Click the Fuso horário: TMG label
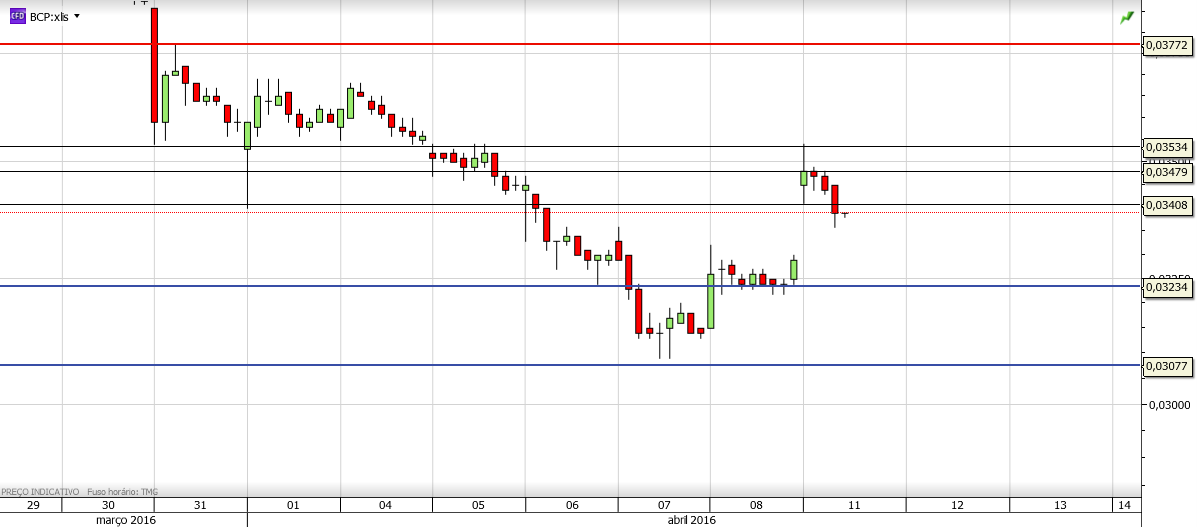Image resolution: width=1197 pixels, height=527 pixels. 122,492
